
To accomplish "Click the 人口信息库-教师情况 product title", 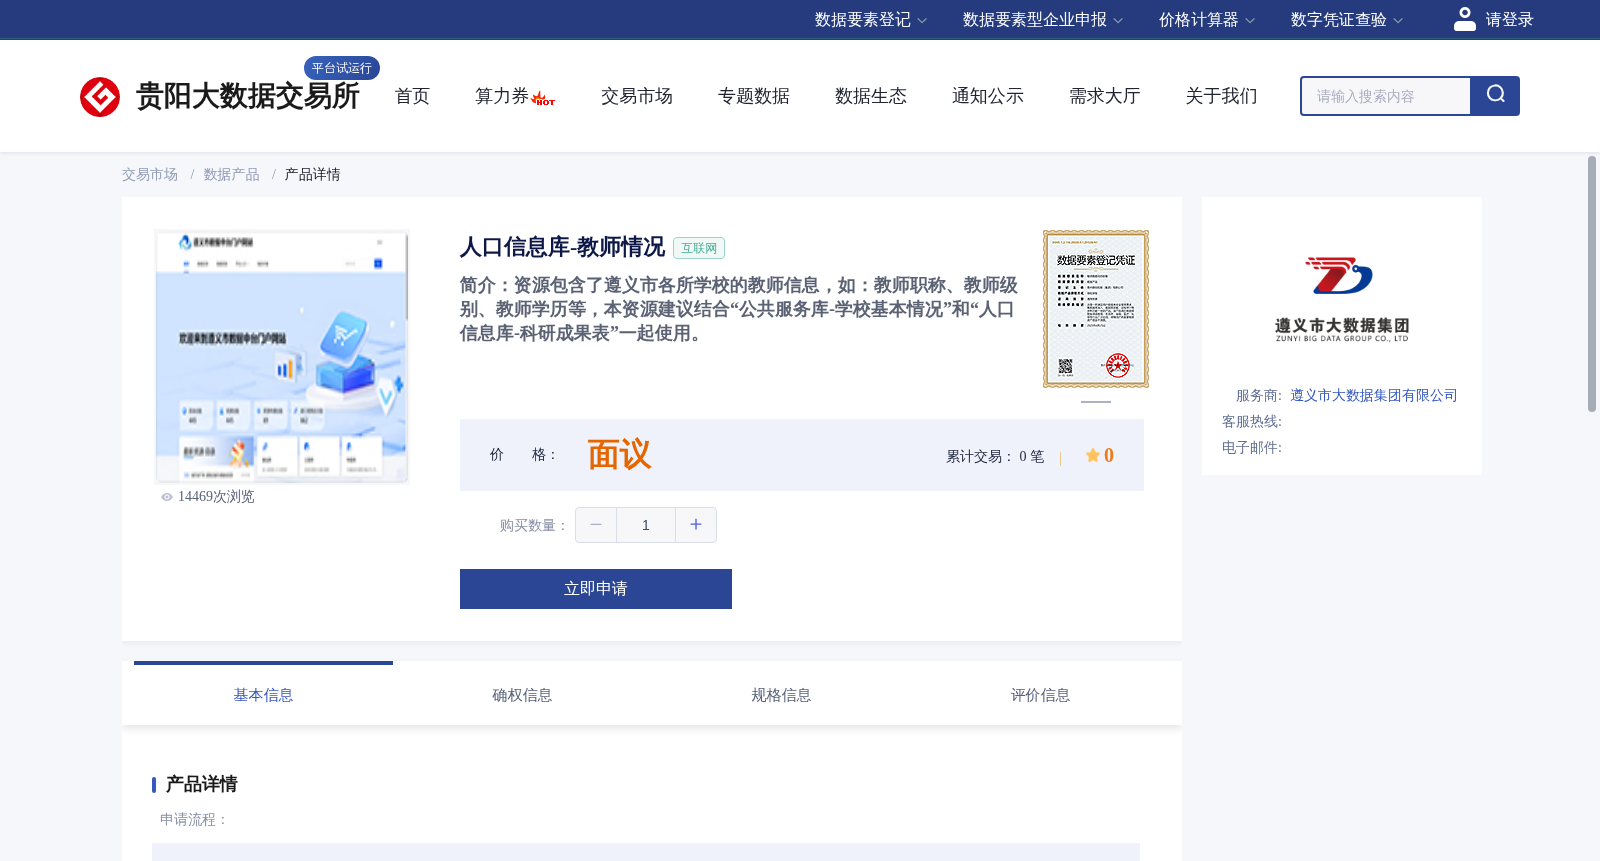I will tap(562, 247).
